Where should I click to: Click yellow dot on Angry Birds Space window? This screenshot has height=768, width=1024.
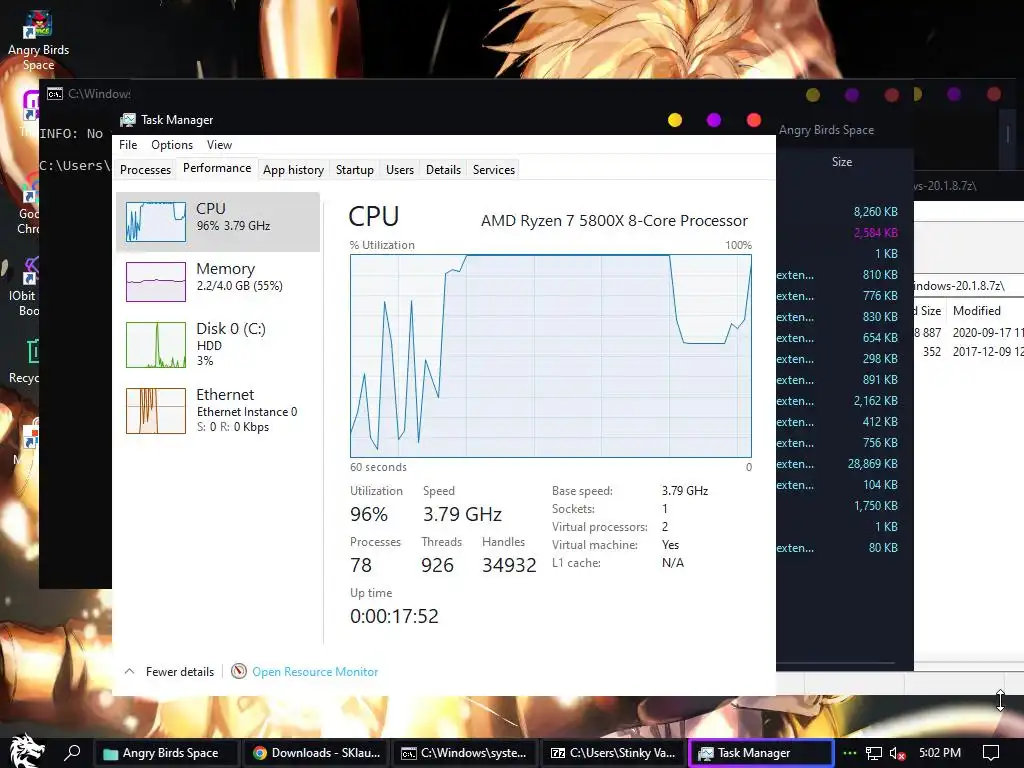pyautogui.click(x=813, y=95)
